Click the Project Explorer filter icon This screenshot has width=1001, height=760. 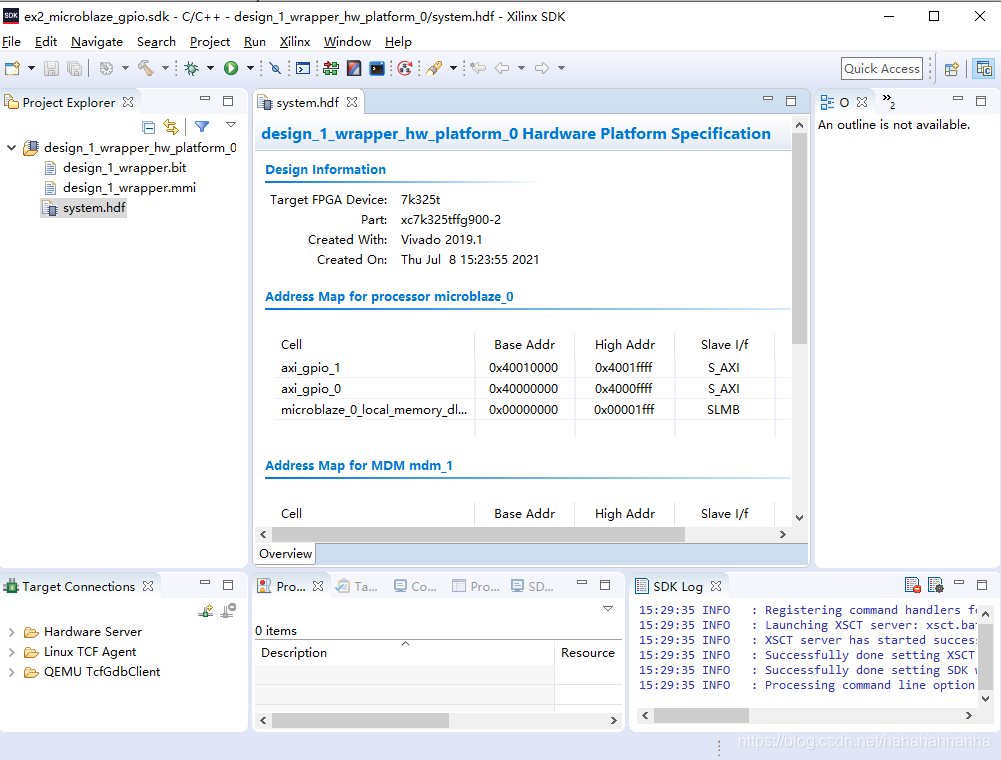[202, 127]
